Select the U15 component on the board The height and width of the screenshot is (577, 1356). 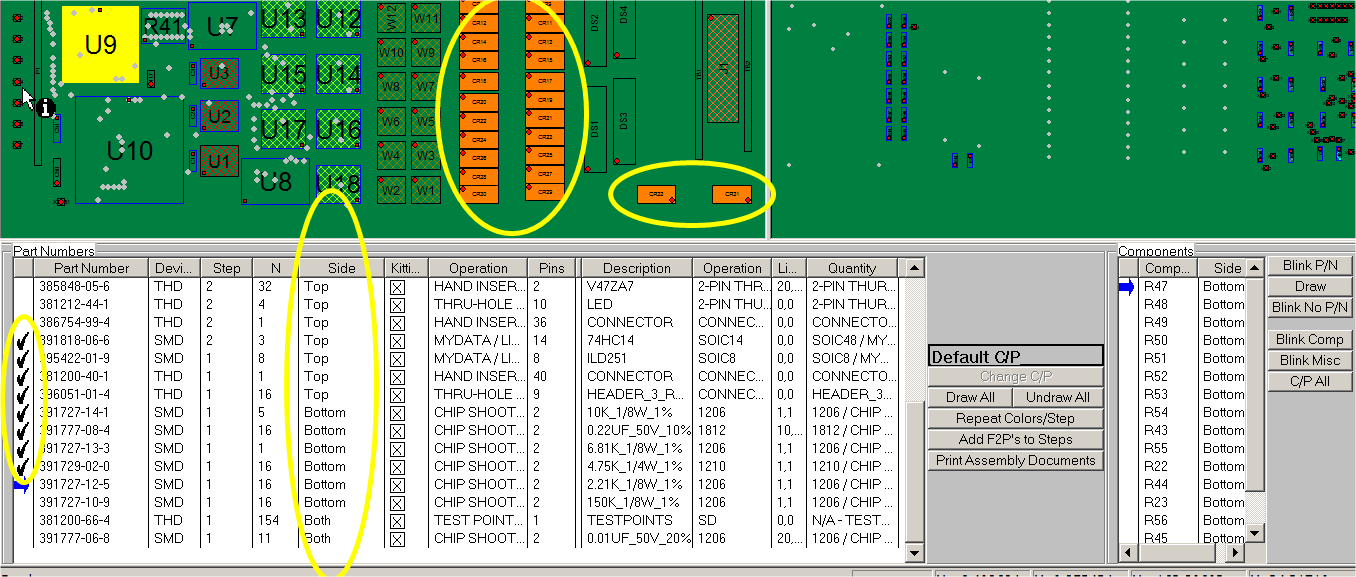point(283,74)
